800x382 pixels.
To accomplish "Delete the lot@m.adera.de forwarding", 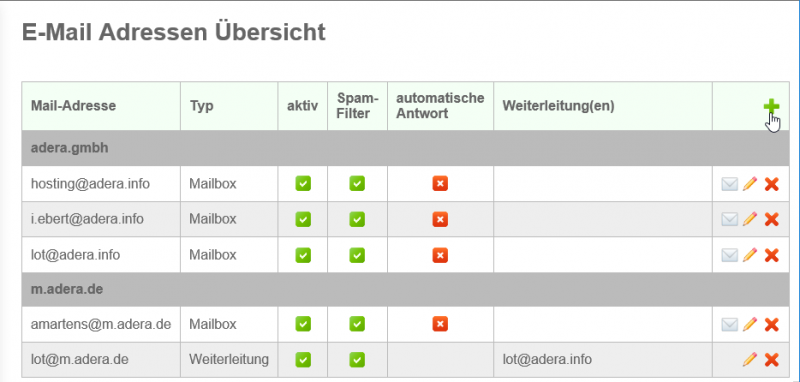I will tap(771, 360).
